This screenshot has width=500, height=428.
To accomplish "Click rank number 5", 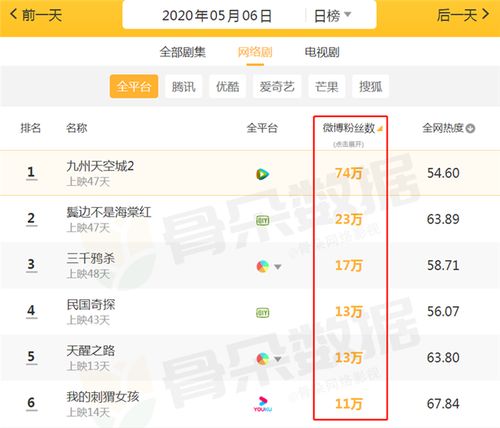I will [x=31, y=357].
